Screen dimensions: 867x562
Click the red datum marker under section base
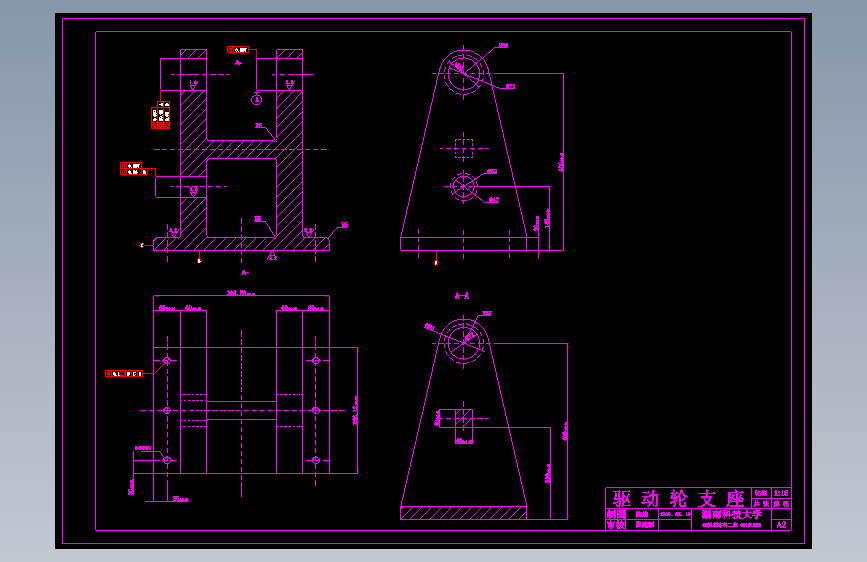pos(200,261)
